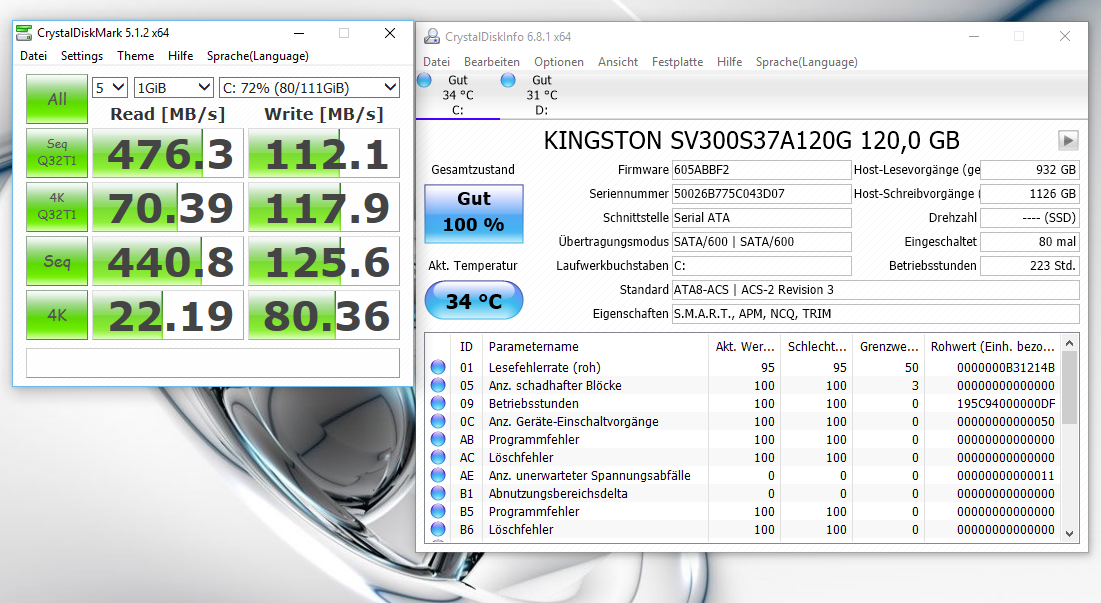
Task: Click the blue status orb for drive D:
Action: tap(508, 80)
